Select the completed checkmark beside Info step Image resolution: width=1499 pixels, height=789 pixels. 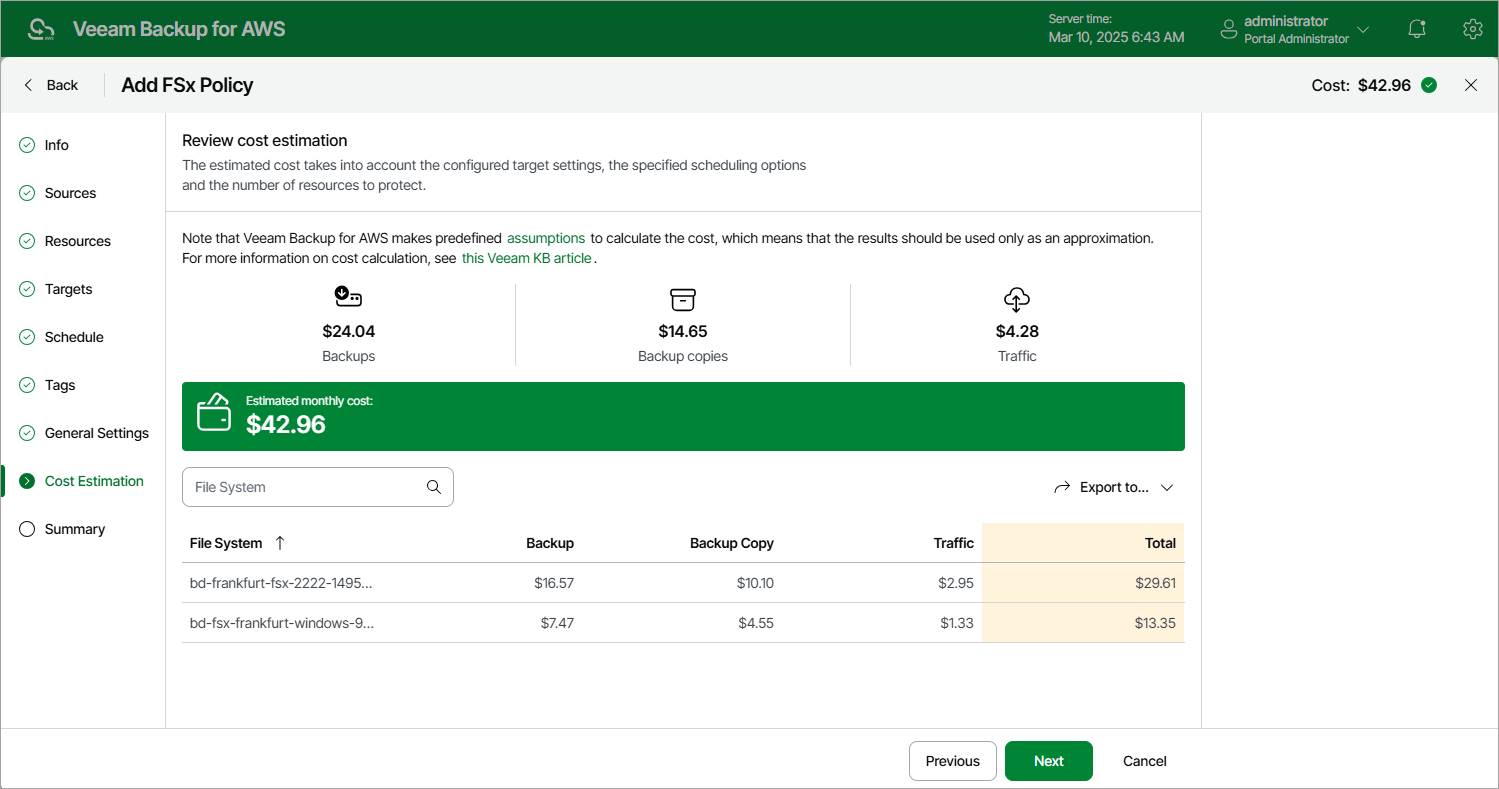coord(26,145)
